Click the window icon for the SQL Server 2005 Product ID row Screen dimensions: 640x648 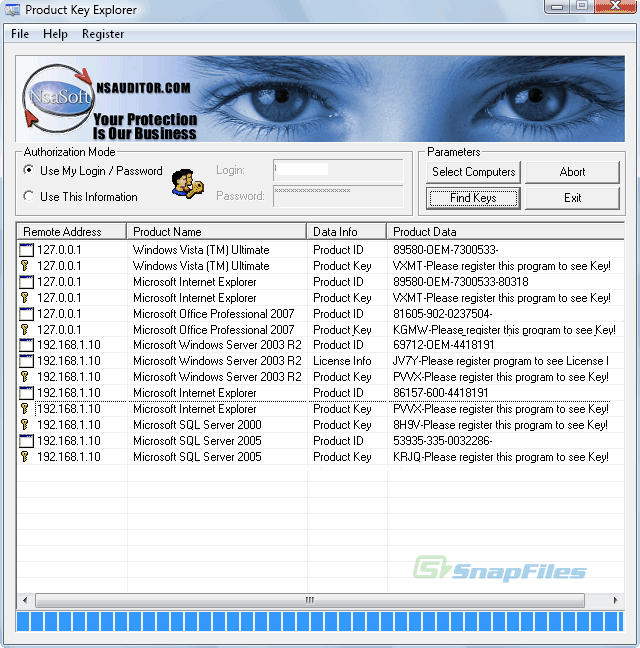click(x=26, y=441)
